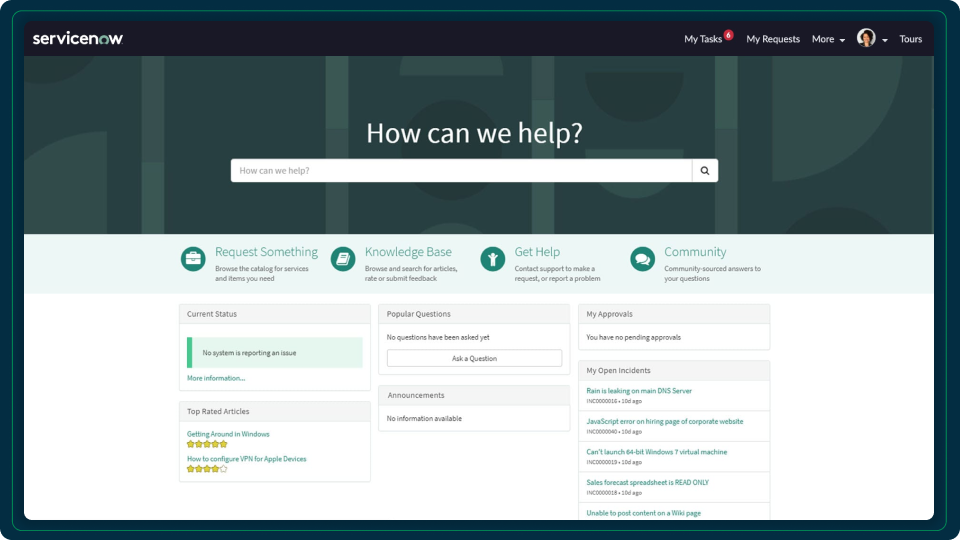Click the My Open Incidents panel header

click(x=674, y=370)
